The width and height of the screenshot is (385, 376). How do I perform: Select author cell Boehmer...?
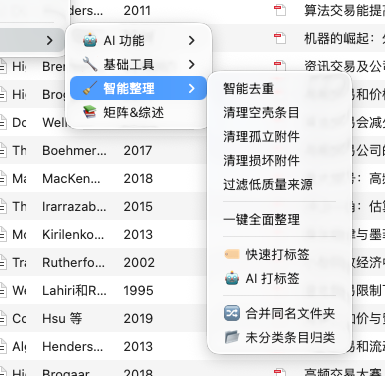[74, 150]
